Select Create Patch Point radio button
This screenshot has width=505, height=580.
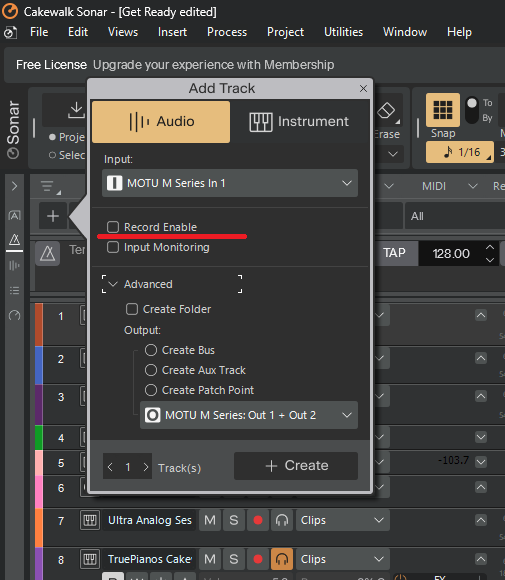point(151,390)
